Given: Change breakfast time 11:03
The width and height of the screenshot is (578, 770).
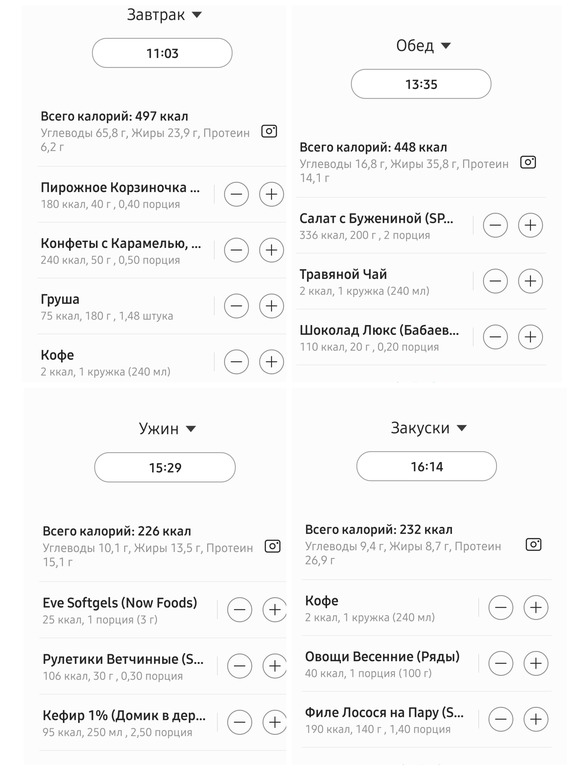Looking at the screenshot, I should point(162,53).
